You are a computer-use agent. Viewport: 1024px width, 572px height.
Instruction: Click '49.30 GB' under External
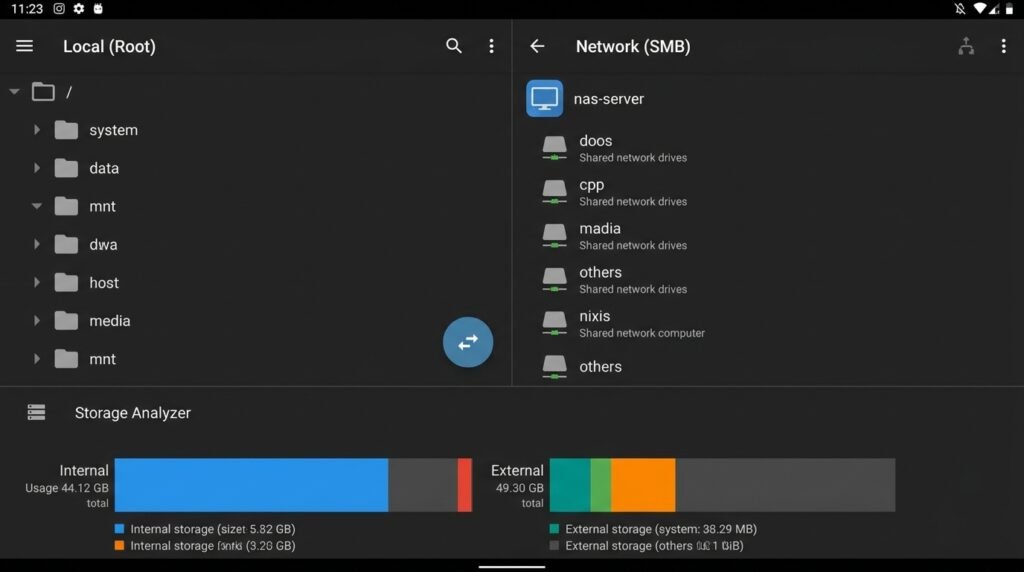pos(519,488)
